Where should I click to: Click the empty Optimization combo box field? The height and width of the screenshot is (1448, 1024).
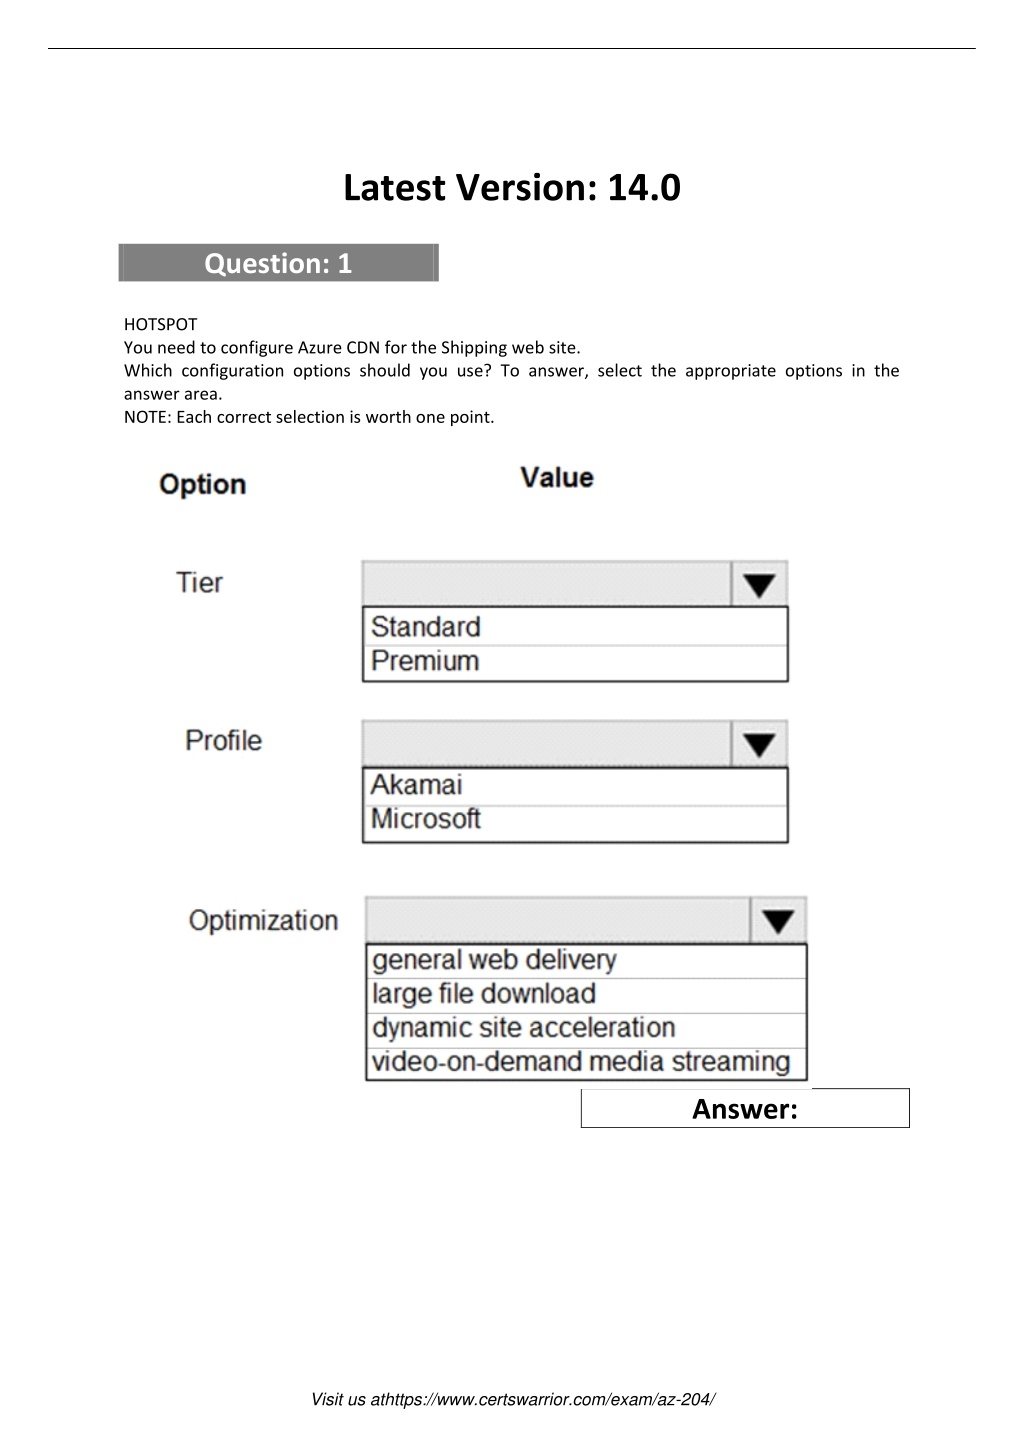tap(558, 921)
